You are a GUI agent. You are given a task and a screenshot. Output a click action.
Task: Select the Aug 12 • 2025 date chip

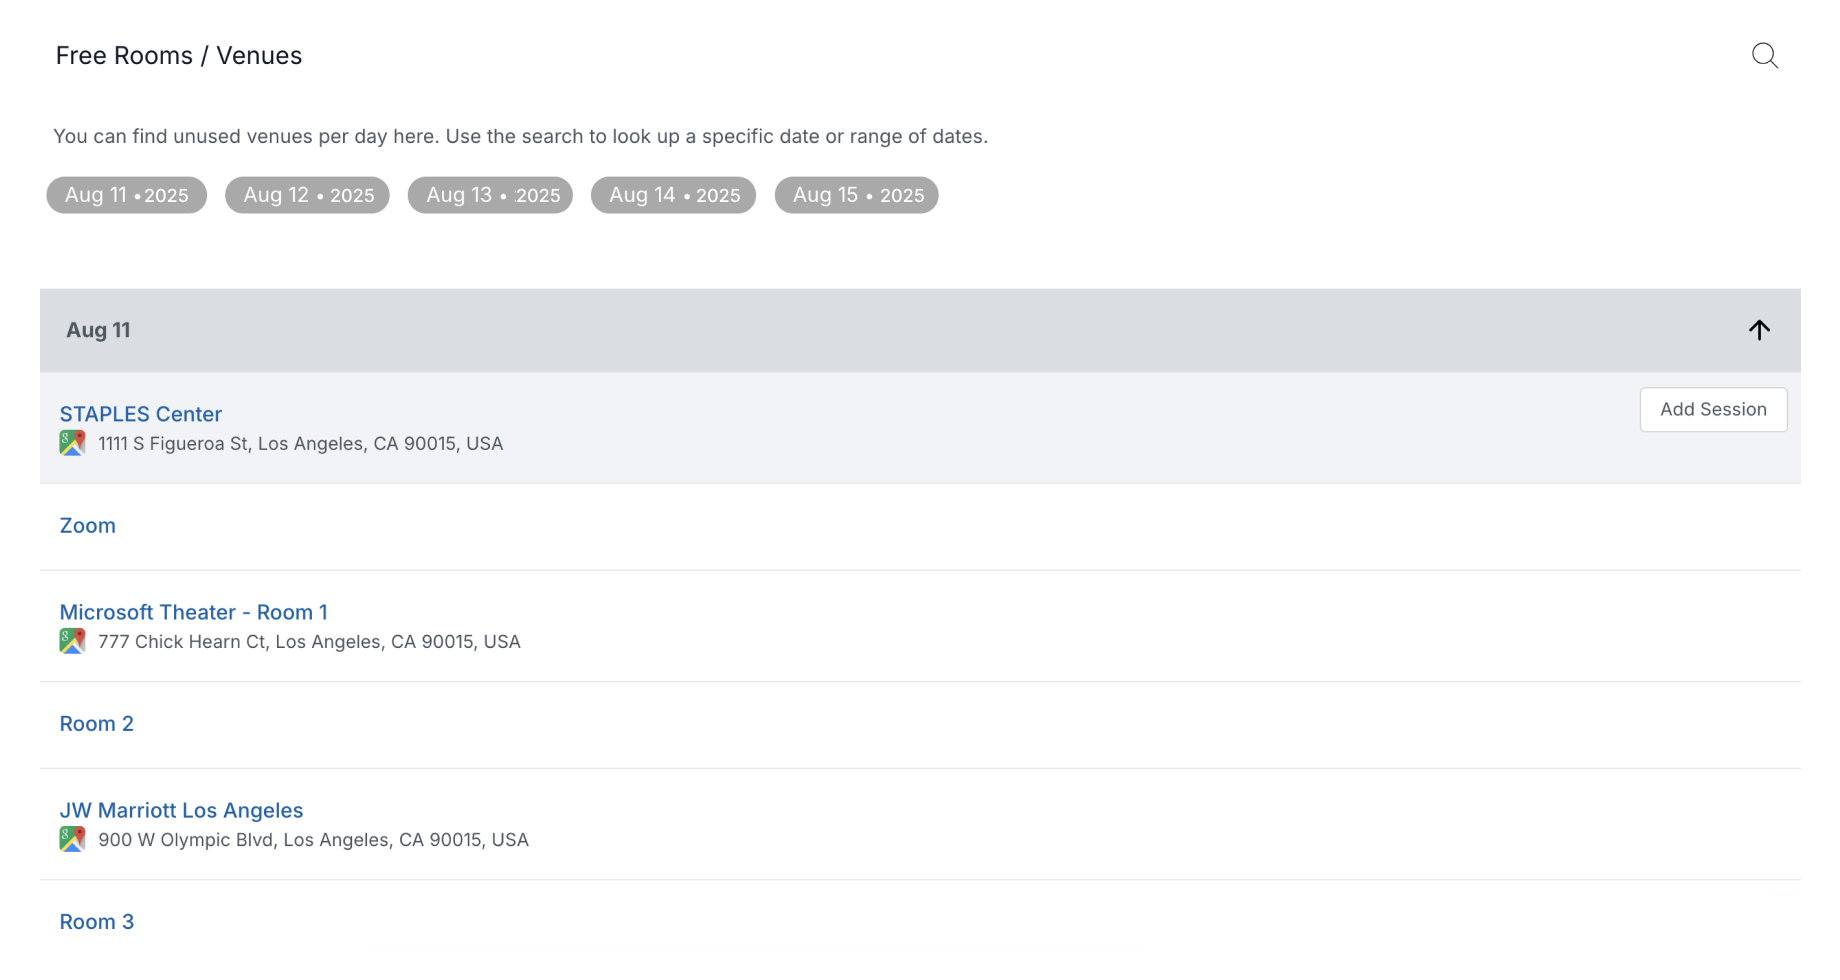coord(308,195)
